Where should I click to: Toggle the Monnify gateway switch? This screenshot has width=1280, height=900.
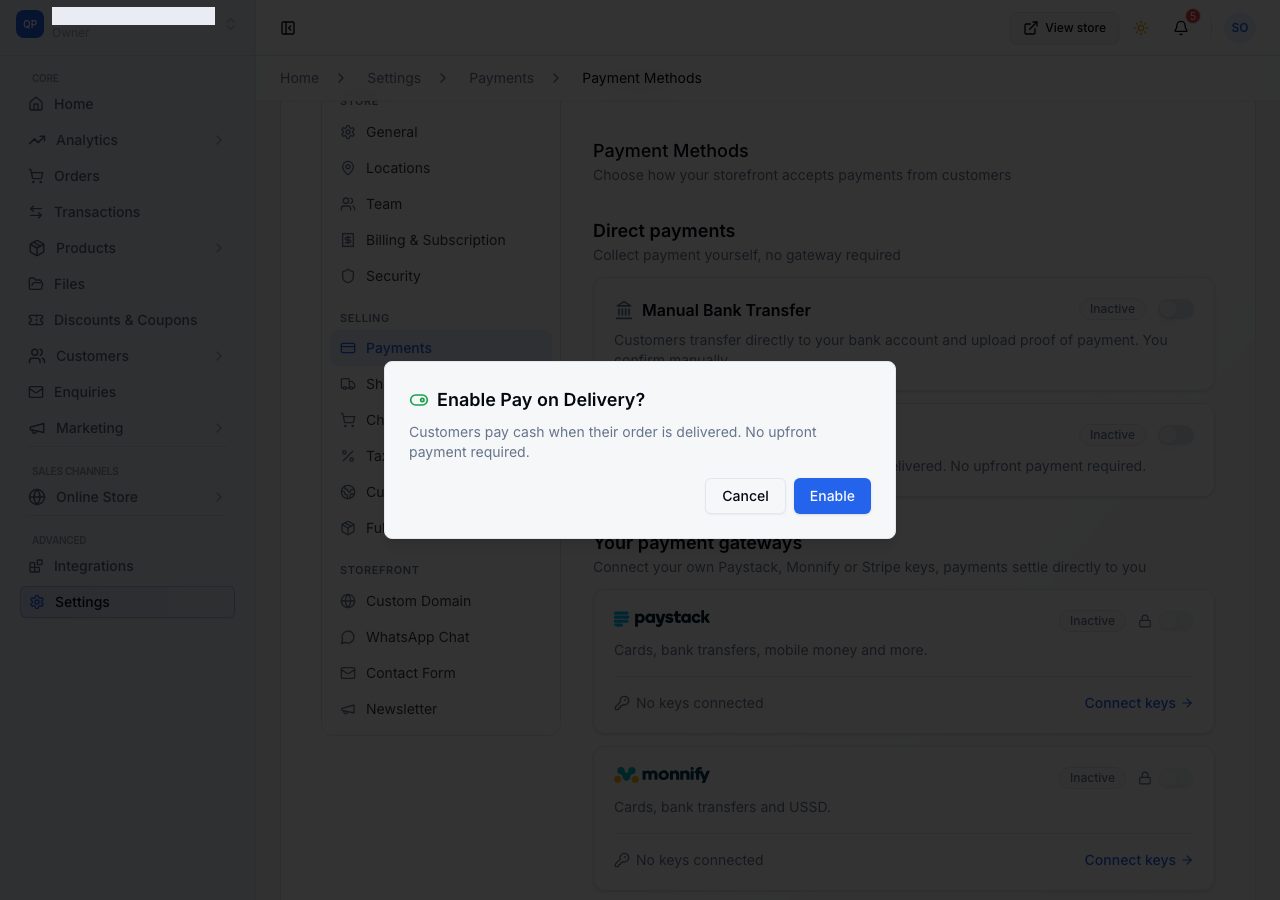tap(1176, 778)
